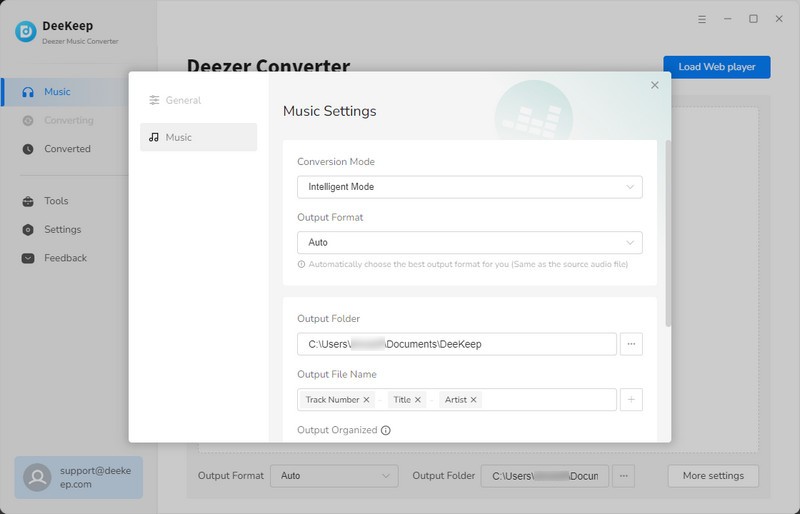Click the user avatar icon
The width and height of the screenshot is (800, 514).
point(37,477)
